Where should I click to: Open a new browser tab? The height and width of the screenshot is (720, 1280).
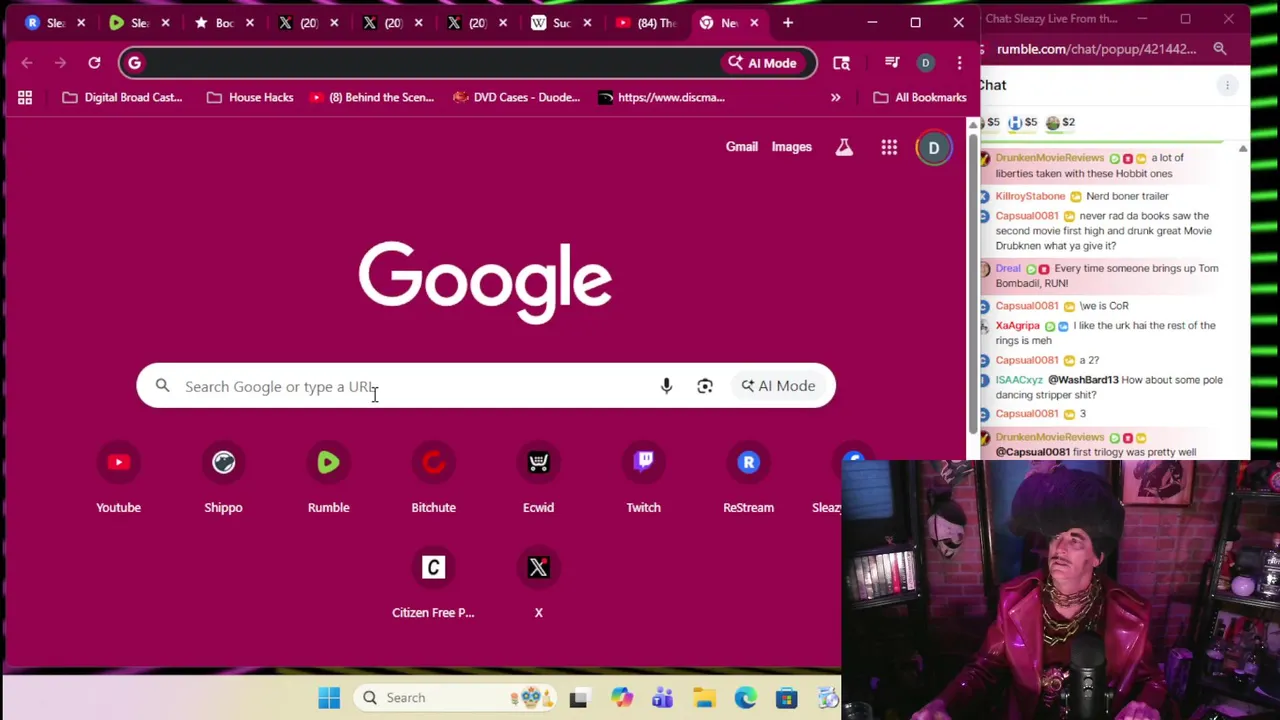point(788,22)
